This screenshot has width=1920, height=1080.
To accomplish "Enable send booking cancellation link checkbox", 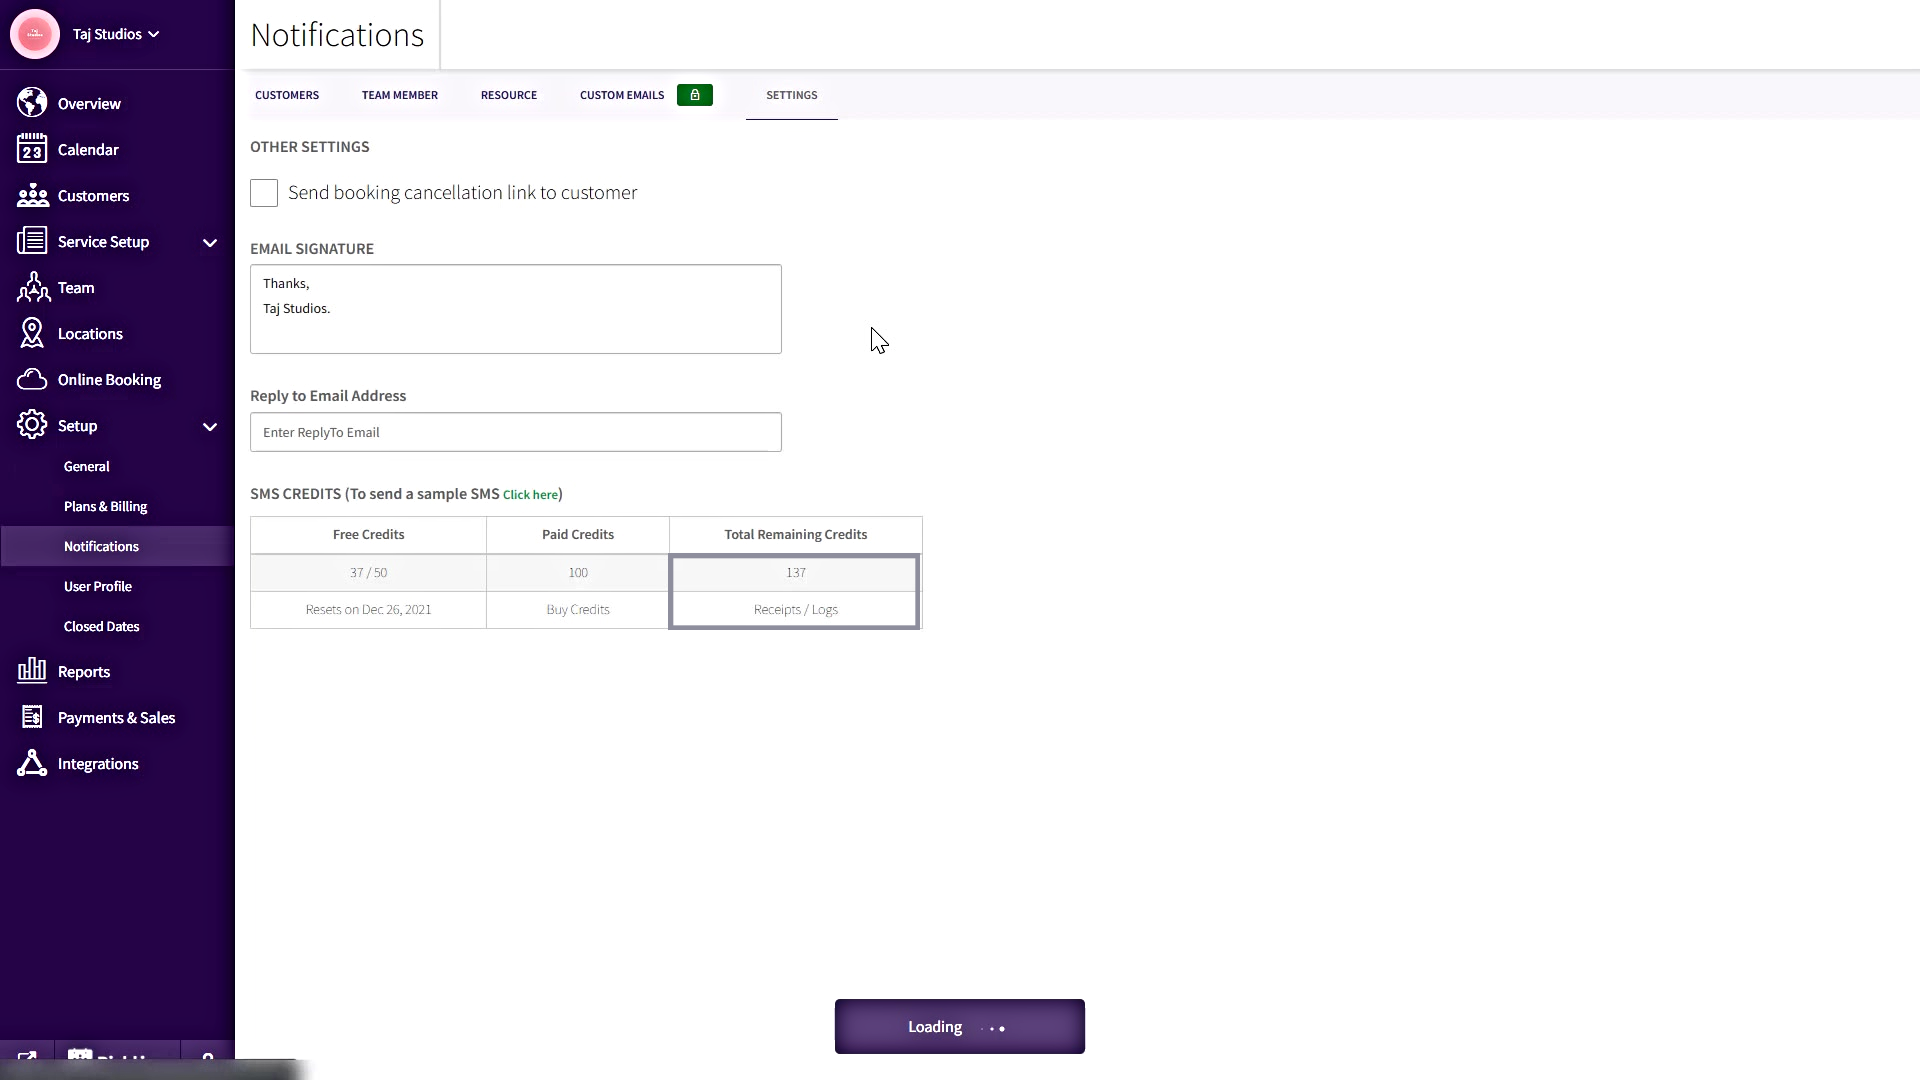I will click(264, 193).
